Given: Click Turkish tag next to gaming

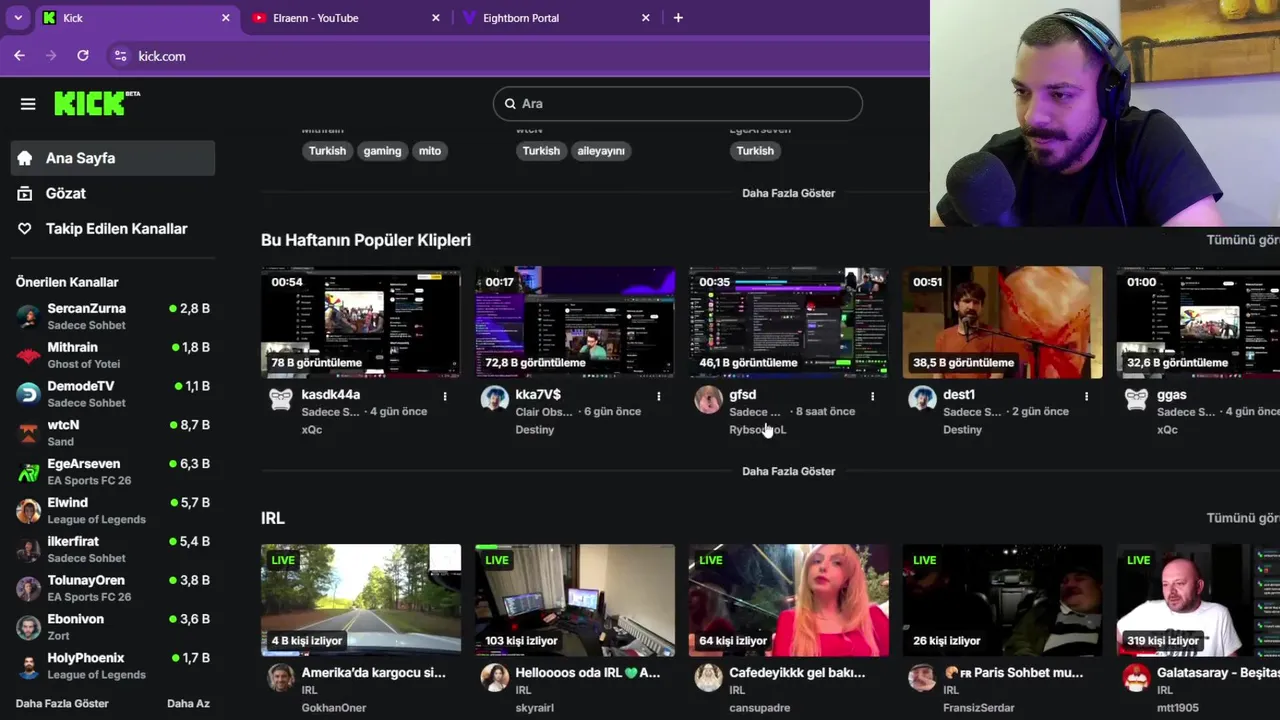Looking at the screenshot, I should [x=327, y=151].
